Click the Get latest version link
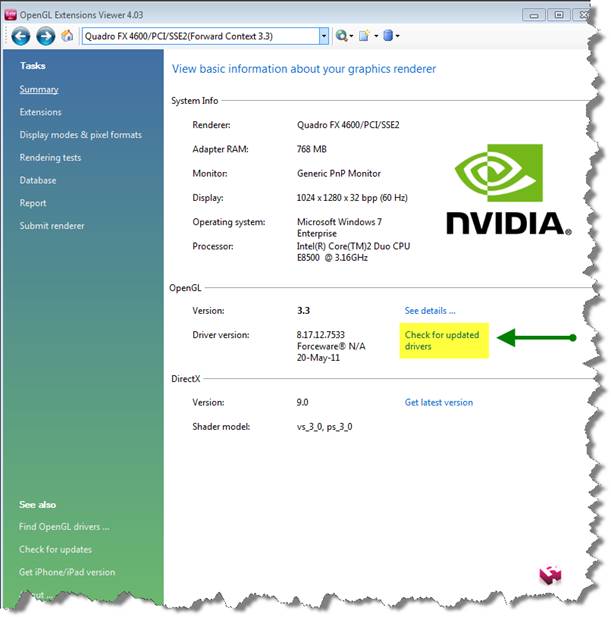 coord(439,403)
